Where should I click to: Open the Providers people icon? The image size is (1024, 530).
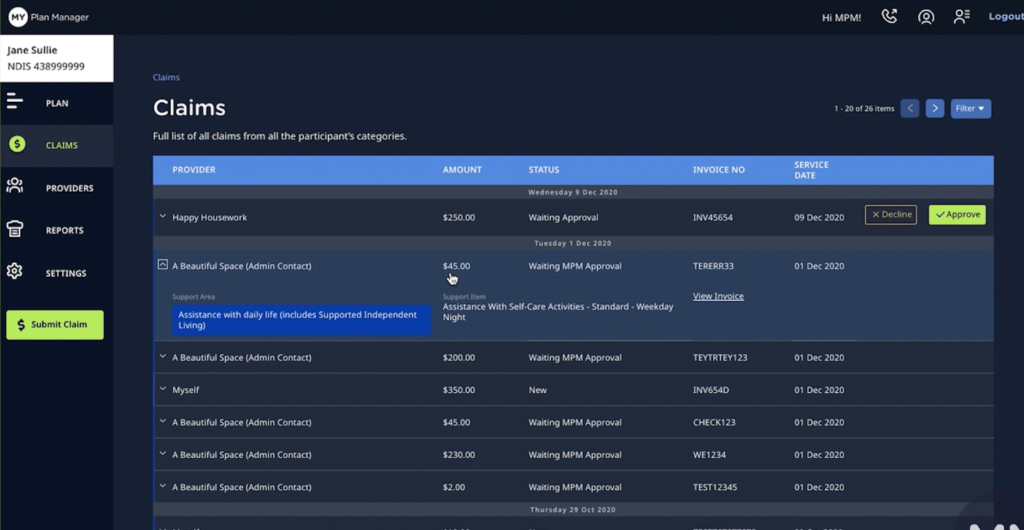(15, 187)
